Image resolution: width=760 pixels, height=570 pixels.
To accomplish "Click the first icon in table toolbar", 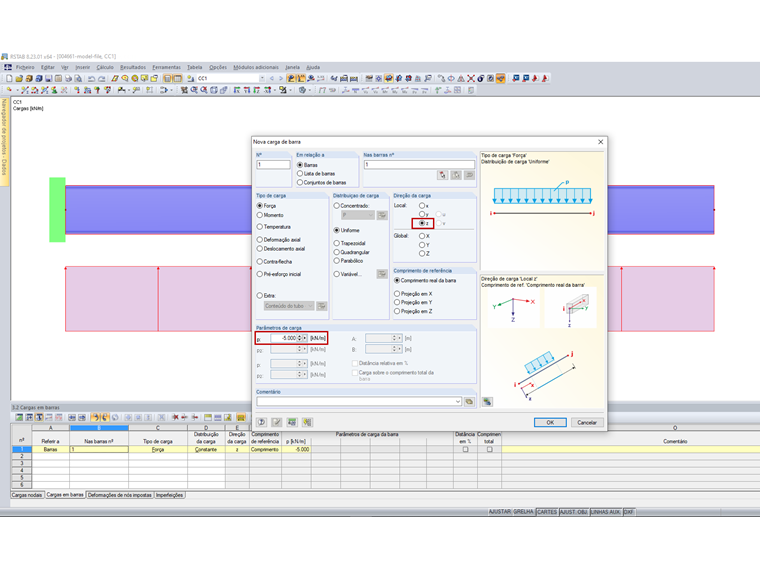I will click(x=19, y=417).
